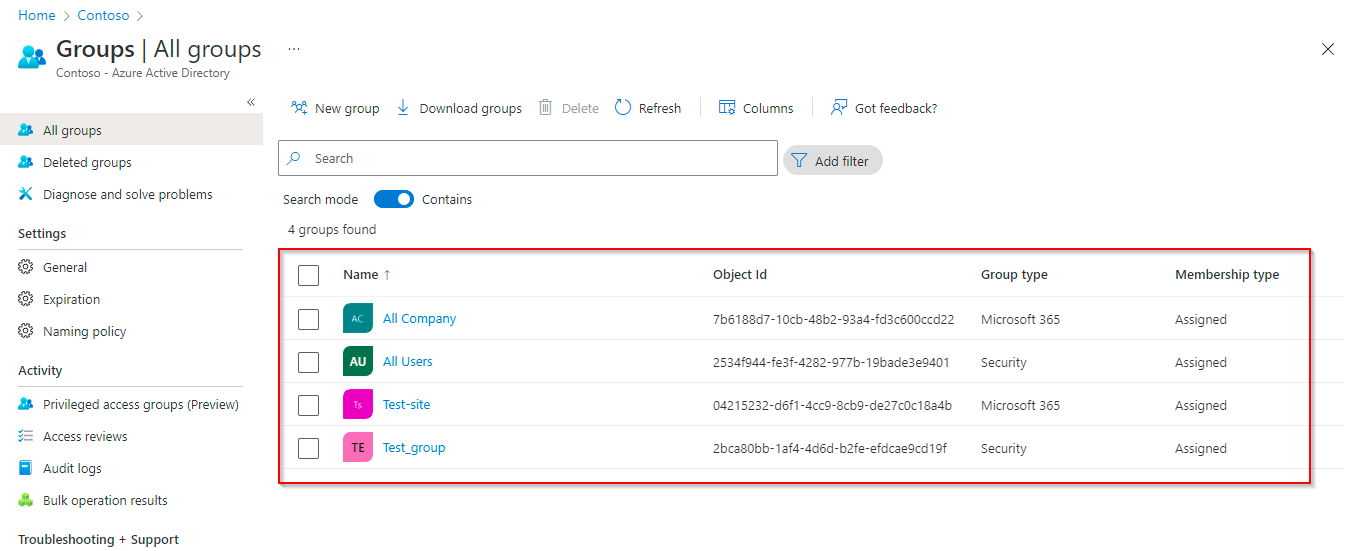Click Object Id 04215232-d6f1-4cc9-8cb9-de27c0c18a4b
This screenshot has height=551, width=1361.
tap(832, 405)
